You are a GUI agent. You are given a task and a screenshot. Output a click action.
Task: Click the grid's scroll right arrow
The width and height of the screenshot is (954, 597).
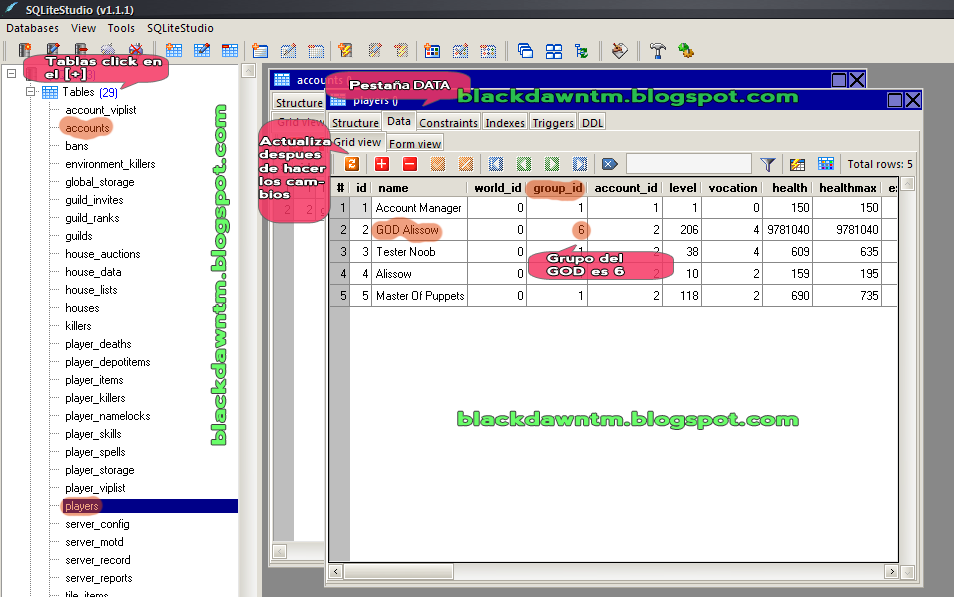pos(891,571)
